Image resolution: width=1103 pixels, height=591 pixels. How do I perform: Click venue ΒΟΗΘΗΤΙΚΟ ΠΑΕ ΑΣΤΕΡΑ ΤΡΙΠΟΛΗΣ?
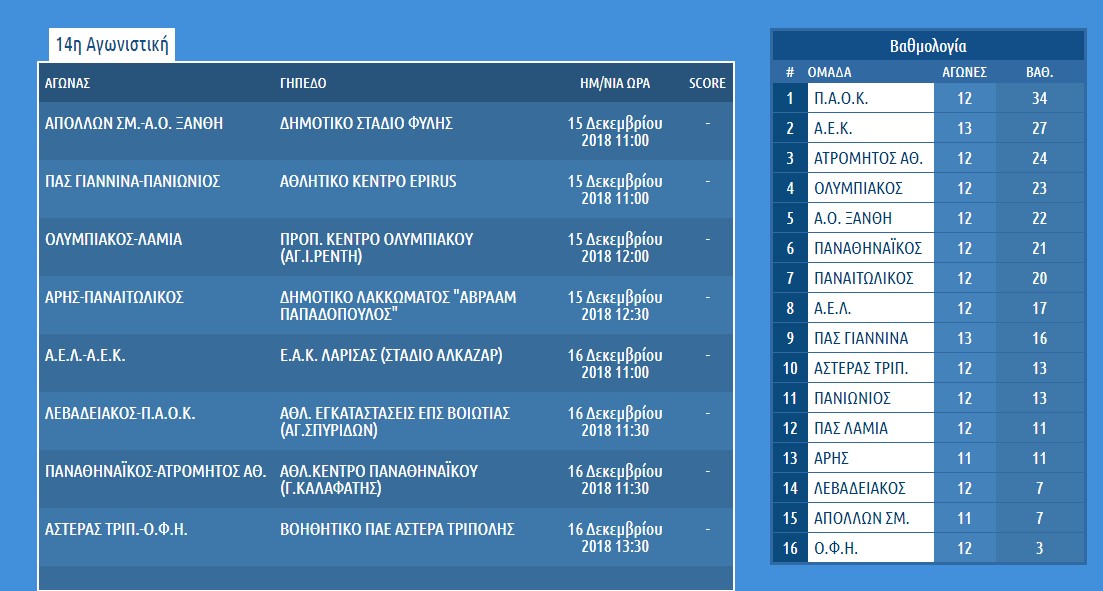[397, 529]
